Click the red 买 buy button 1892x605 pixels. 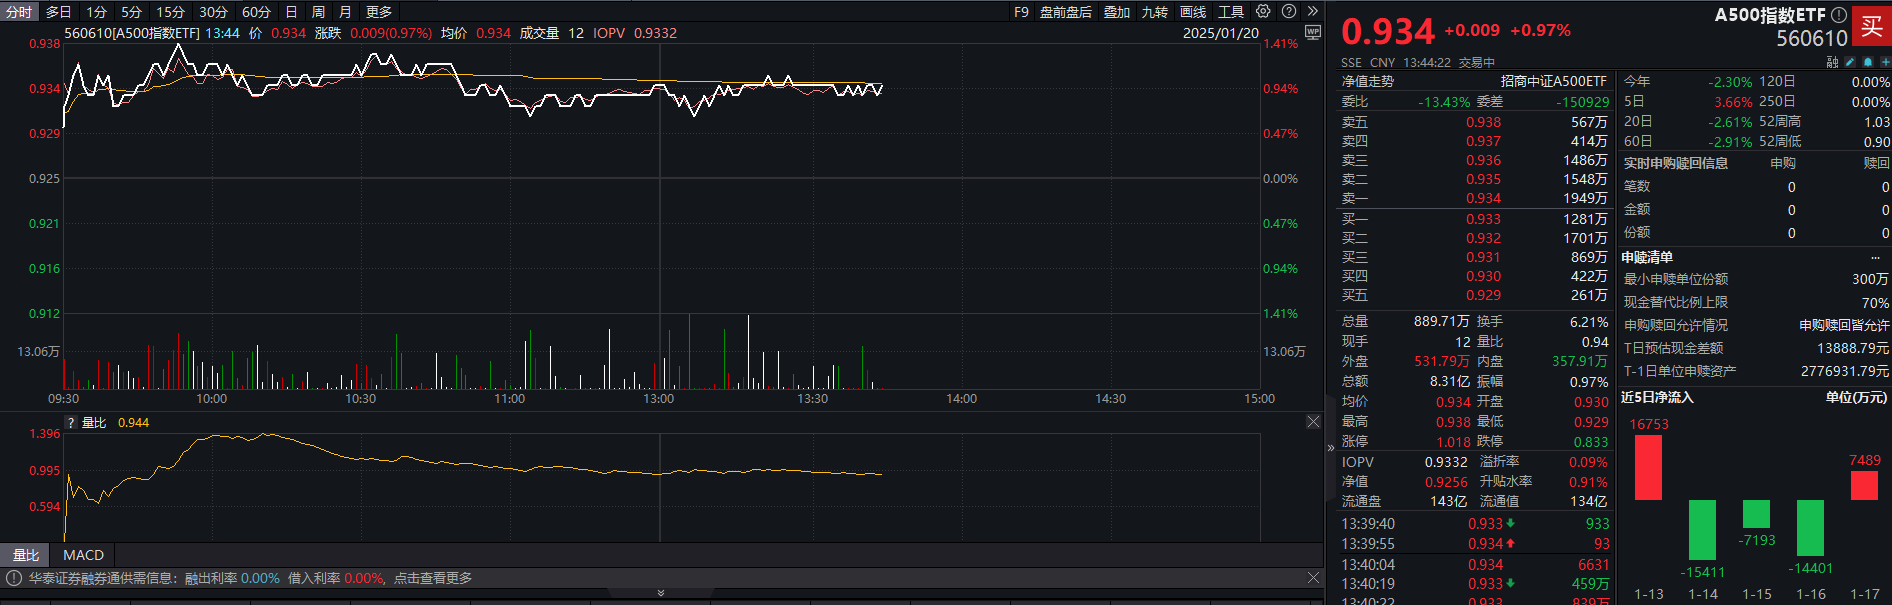[1871, 26]
